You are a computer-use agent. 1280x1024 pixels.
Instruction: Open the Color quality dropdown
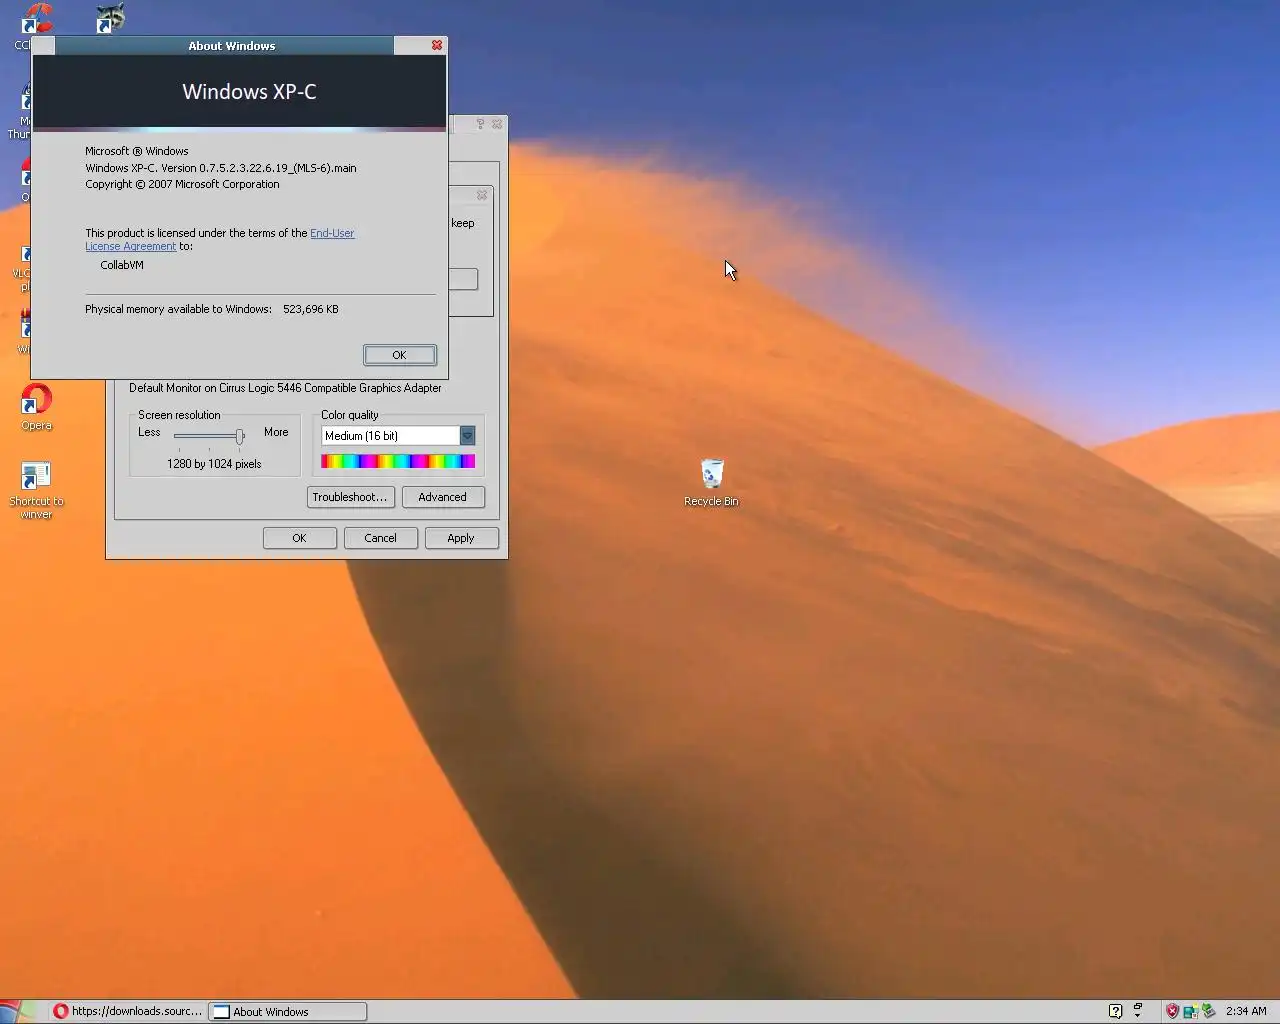click(467, 436)
